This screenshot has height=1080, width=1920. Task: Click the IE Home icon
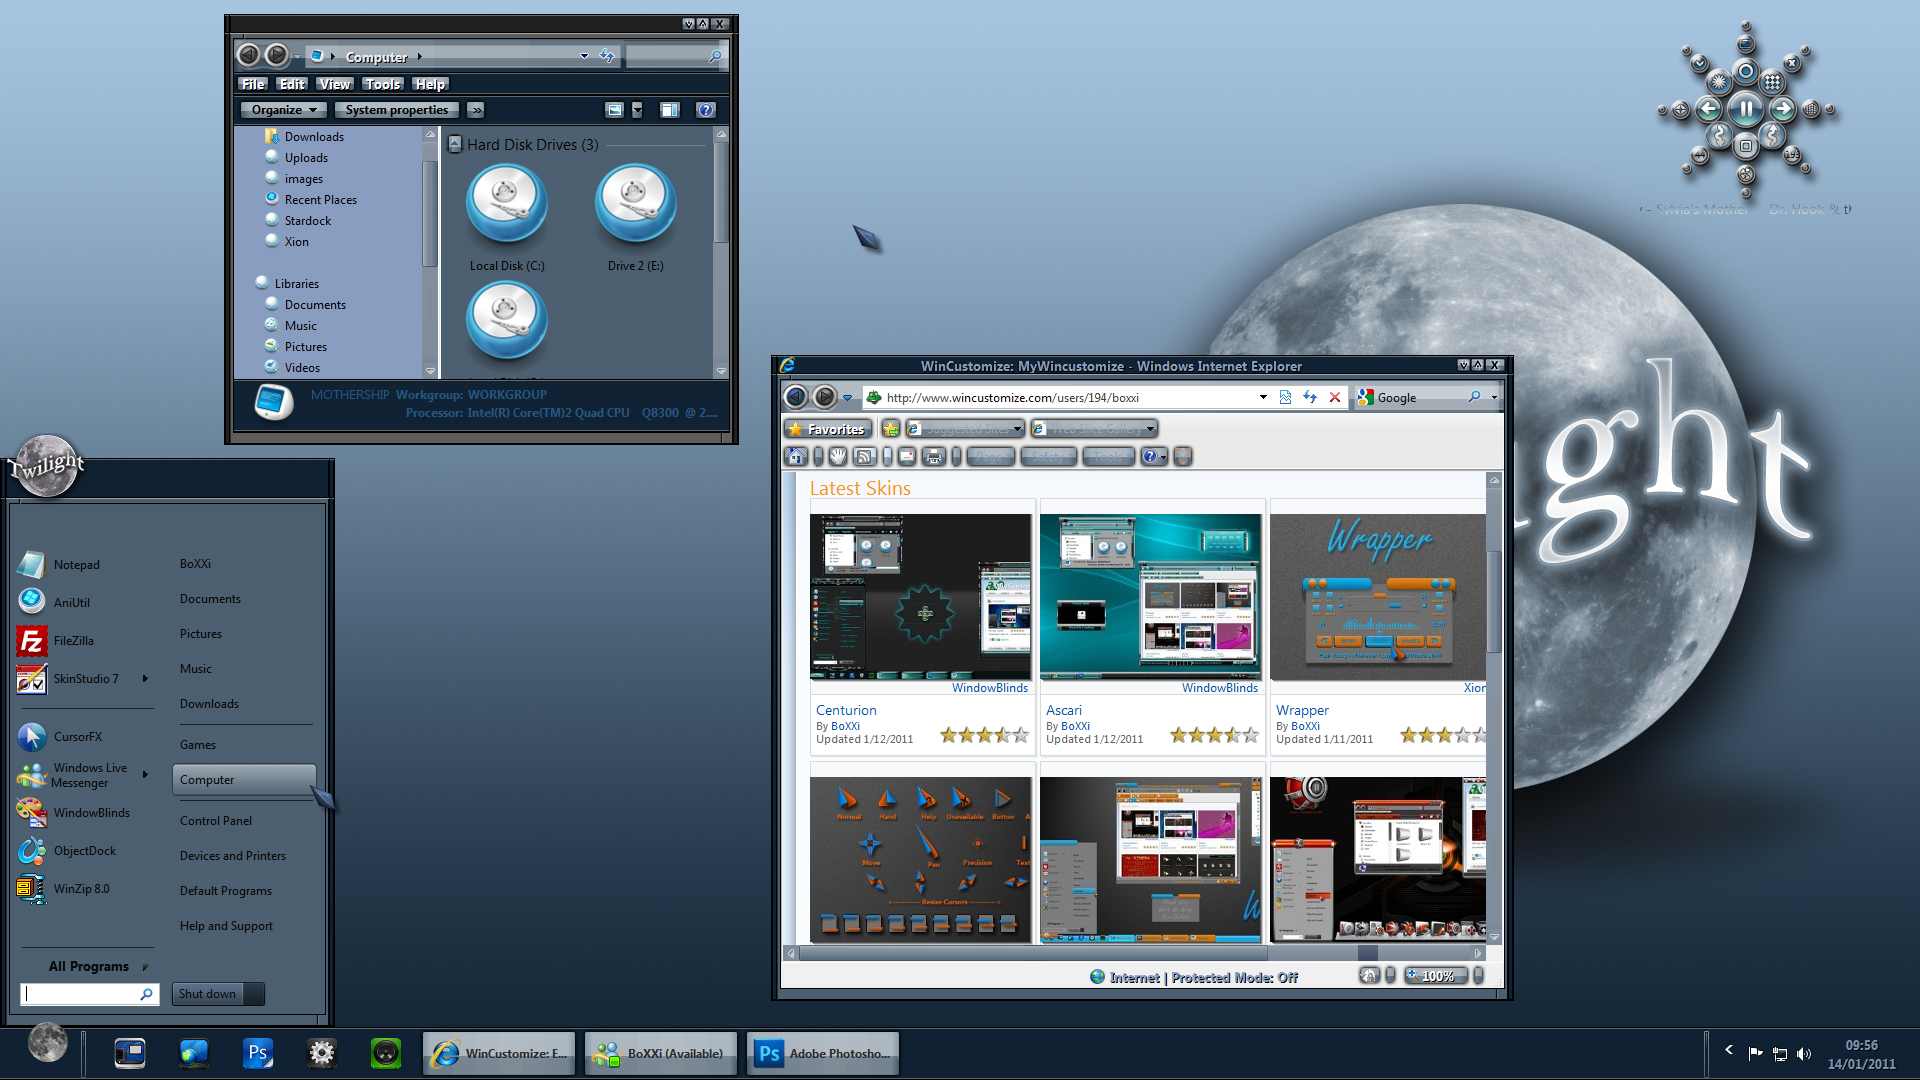coord(796,457)
